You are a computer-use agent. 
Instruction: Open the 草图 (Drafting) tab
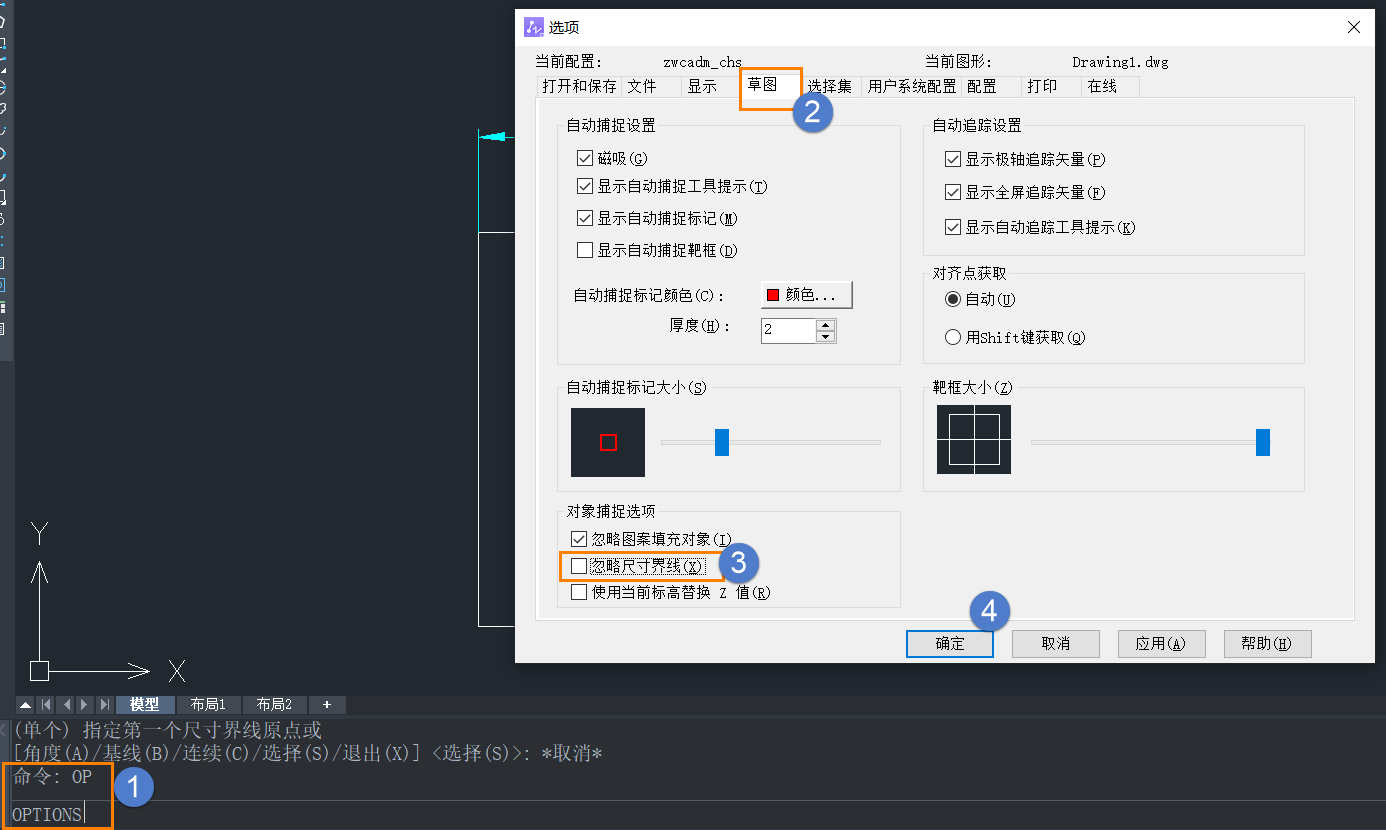[770, 87]
